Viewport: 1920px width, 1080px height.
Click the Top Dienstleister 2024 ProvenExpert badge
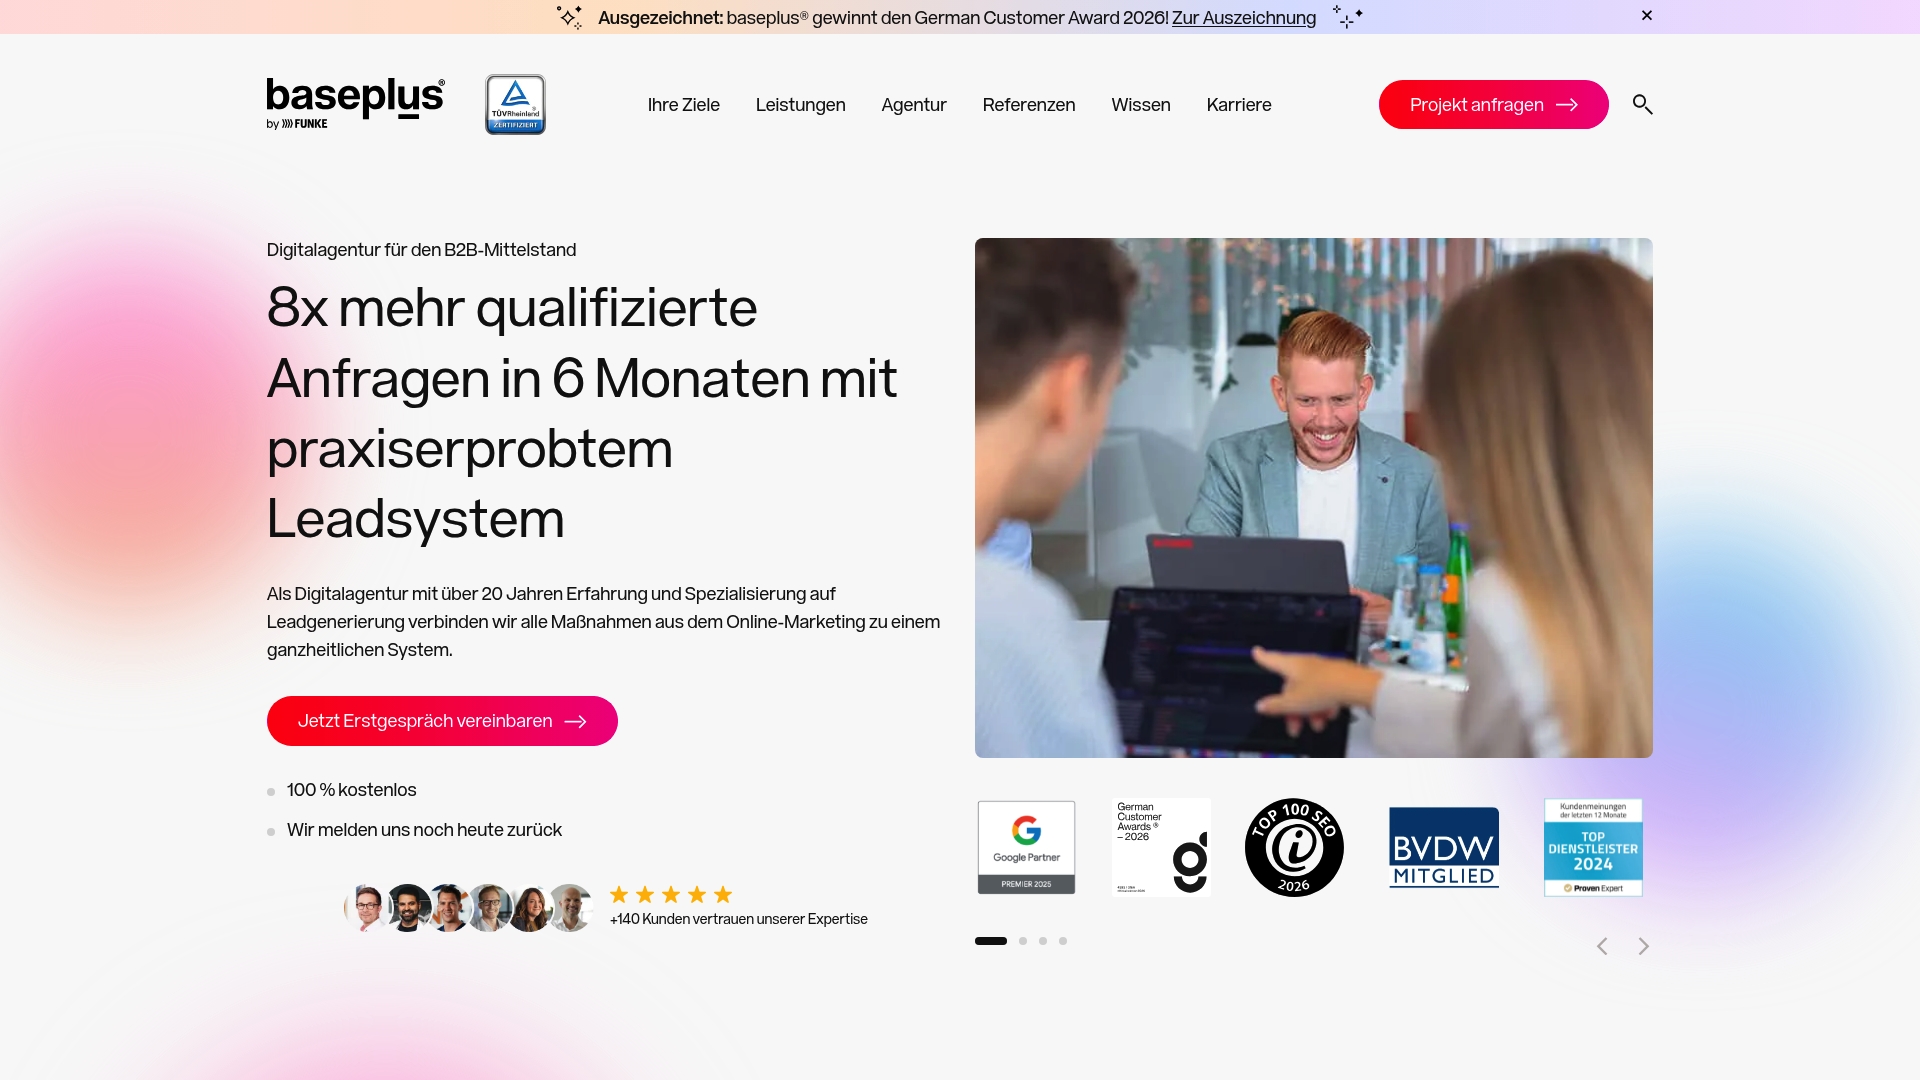pyautogui.click(x=1592, y=847)
